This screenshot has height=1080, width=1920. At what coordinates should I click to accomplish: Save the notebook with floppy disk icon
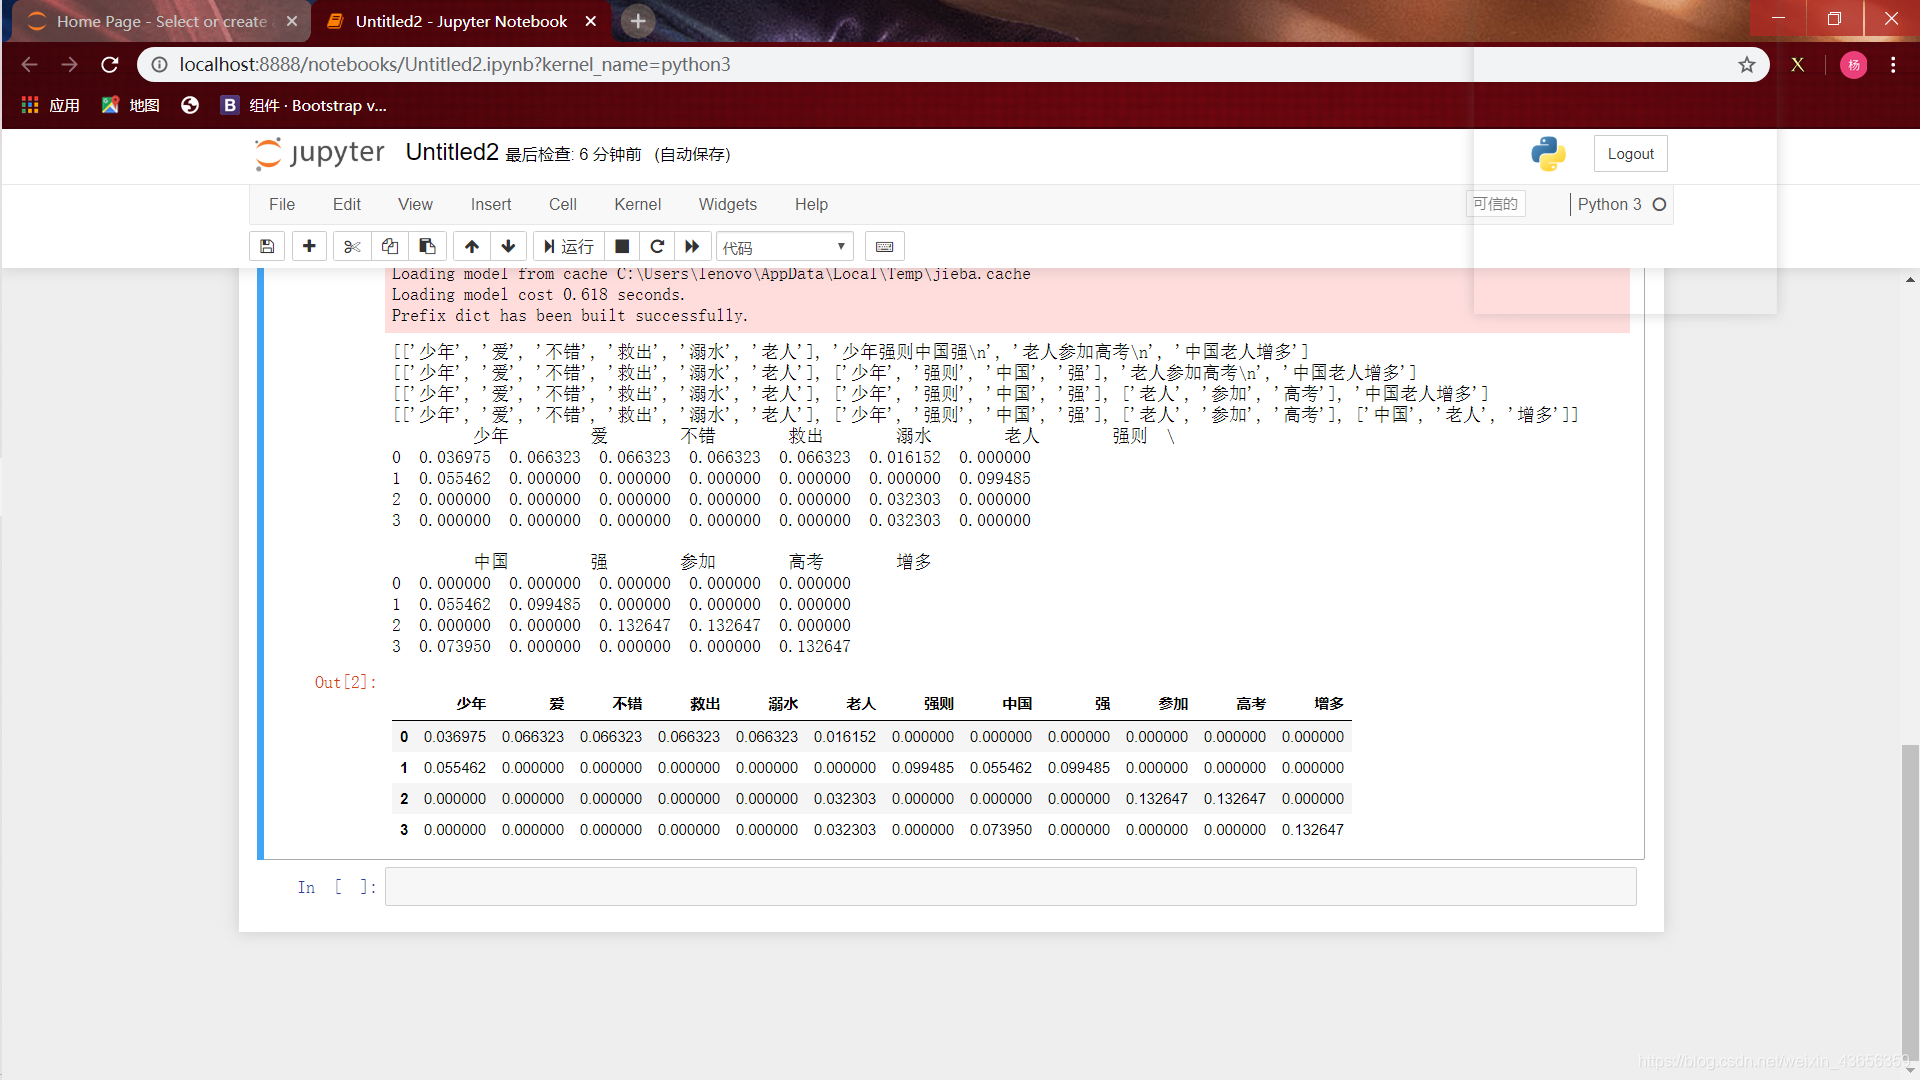[267, 246]
